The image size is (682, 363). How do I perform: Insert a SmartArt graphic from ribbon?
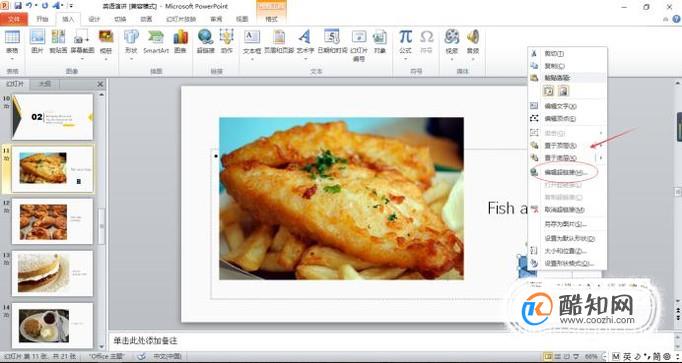[x=156, y=42]
